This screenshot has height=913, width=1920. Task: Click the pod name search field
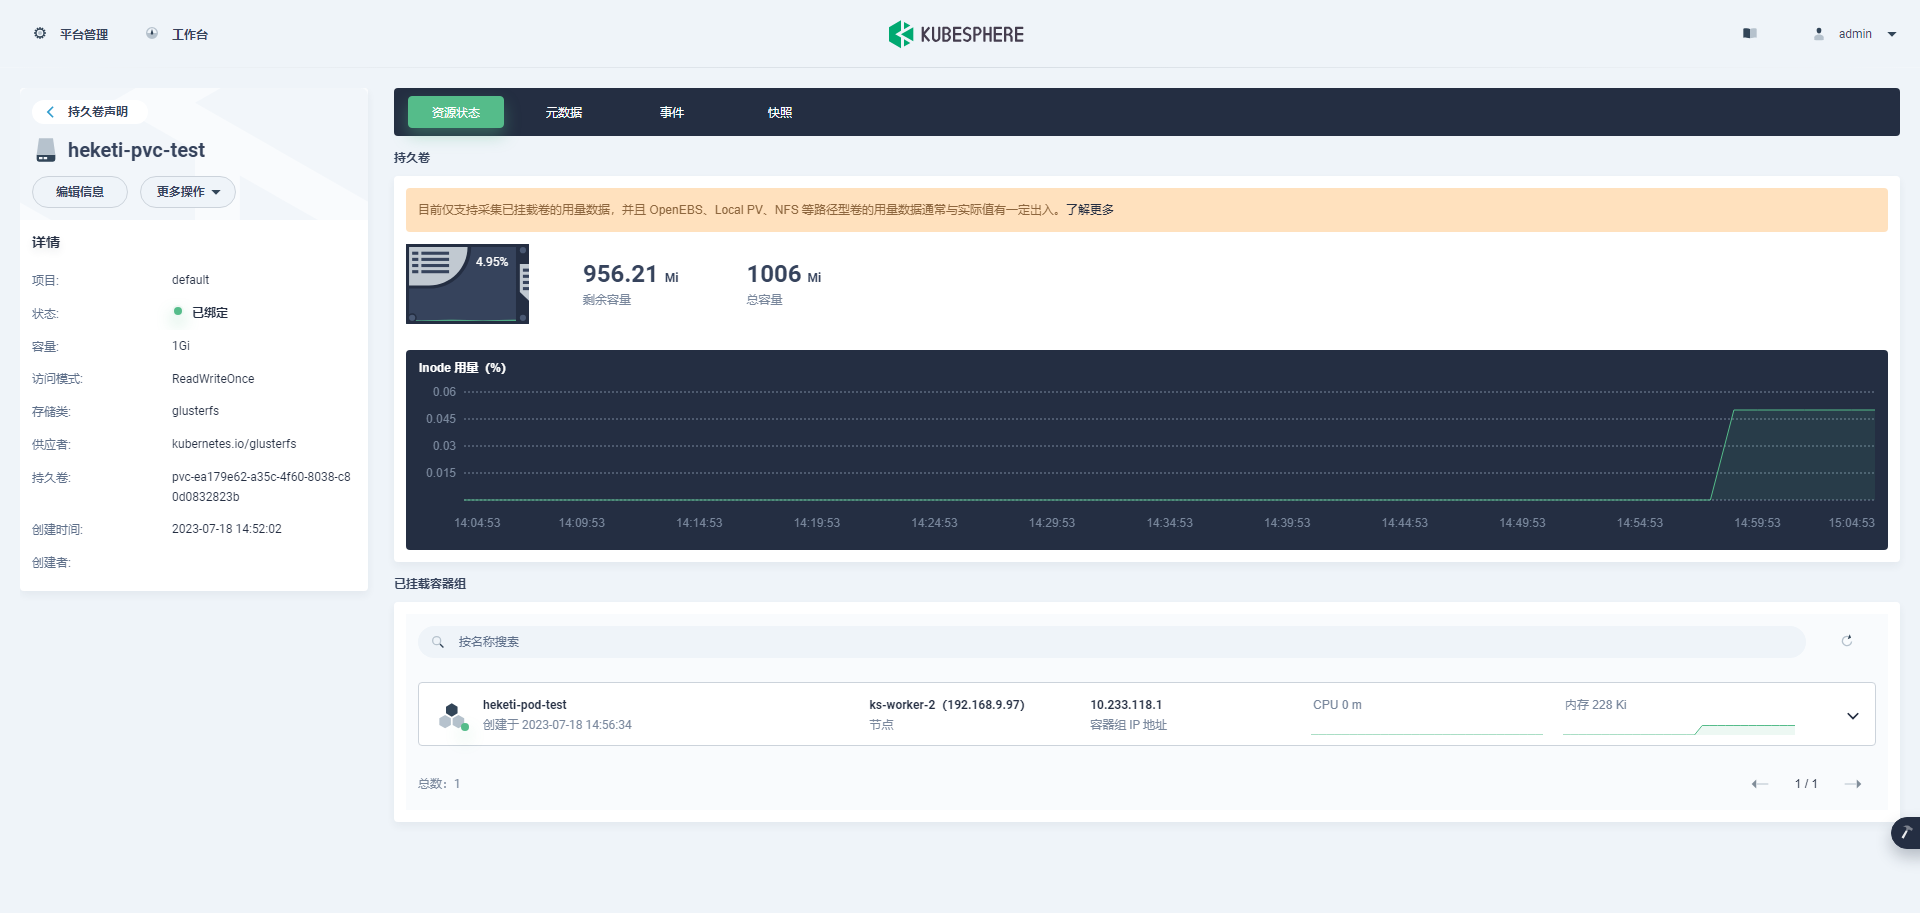tap(1110, 642)
